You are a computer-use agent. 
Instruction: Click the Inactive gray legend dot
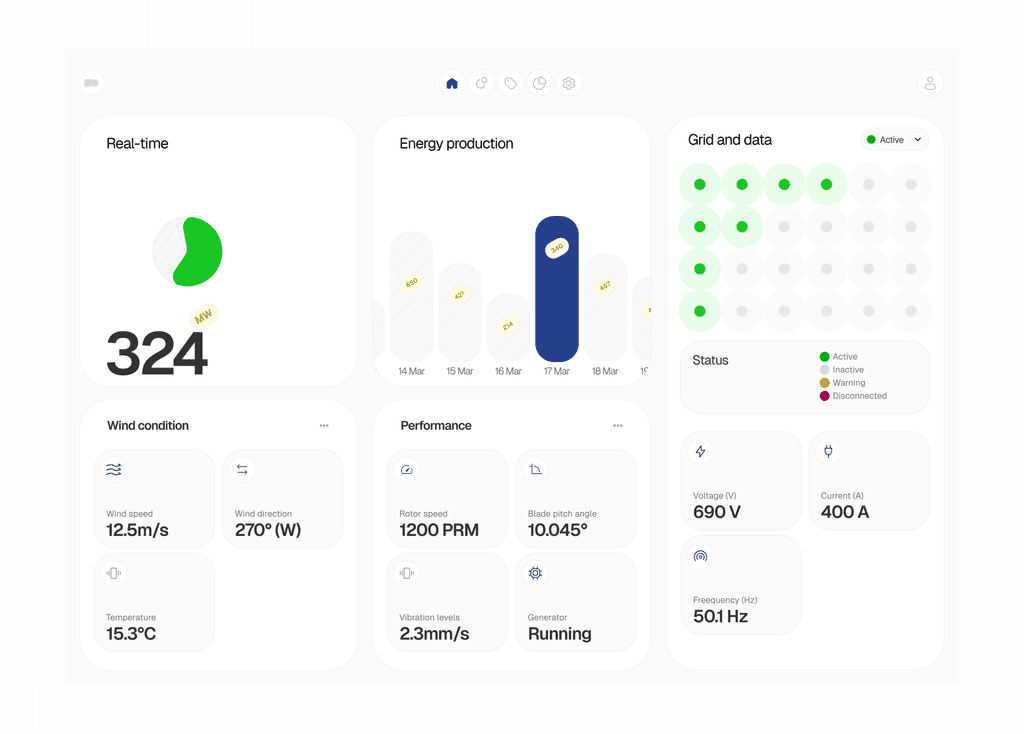click(824, 370)
